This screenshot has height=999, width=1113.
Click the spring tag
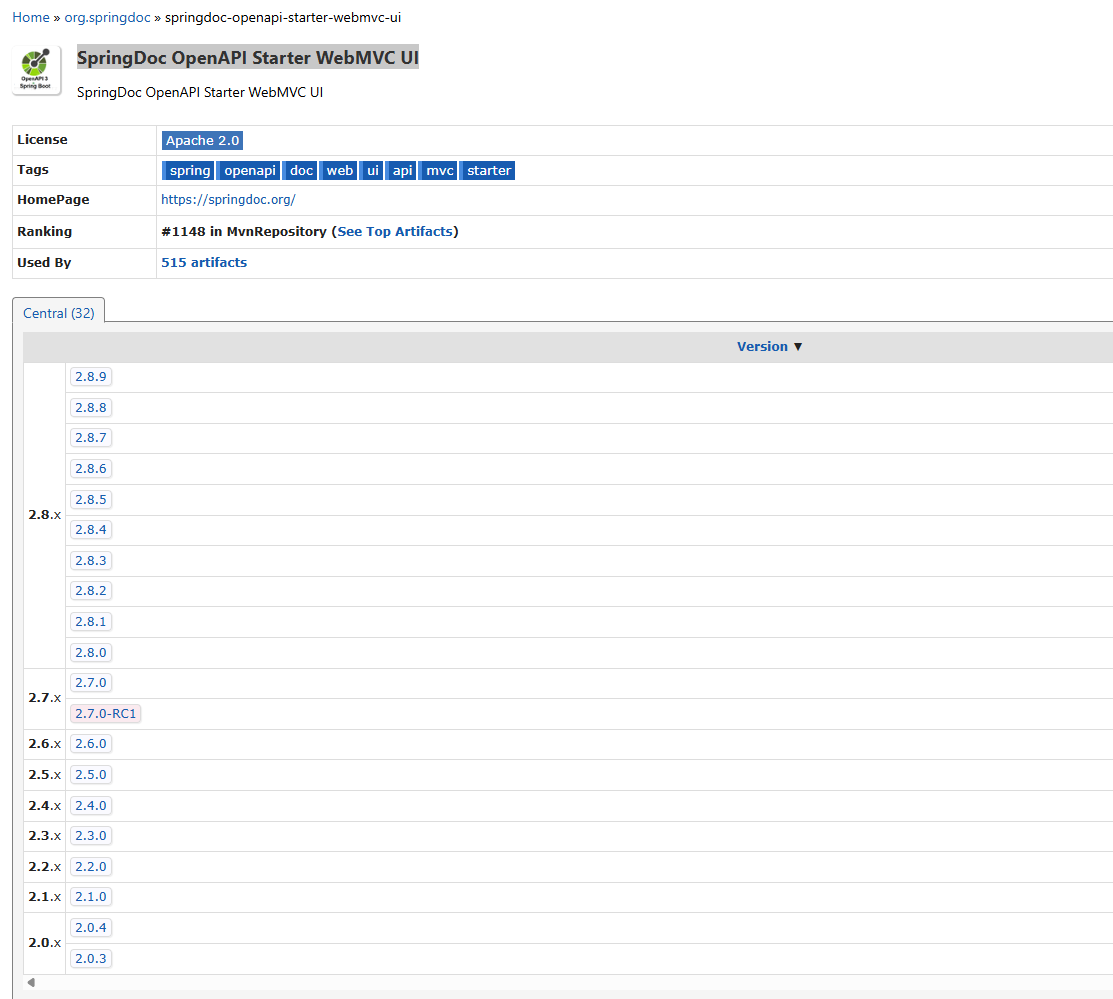click(189, 170)
